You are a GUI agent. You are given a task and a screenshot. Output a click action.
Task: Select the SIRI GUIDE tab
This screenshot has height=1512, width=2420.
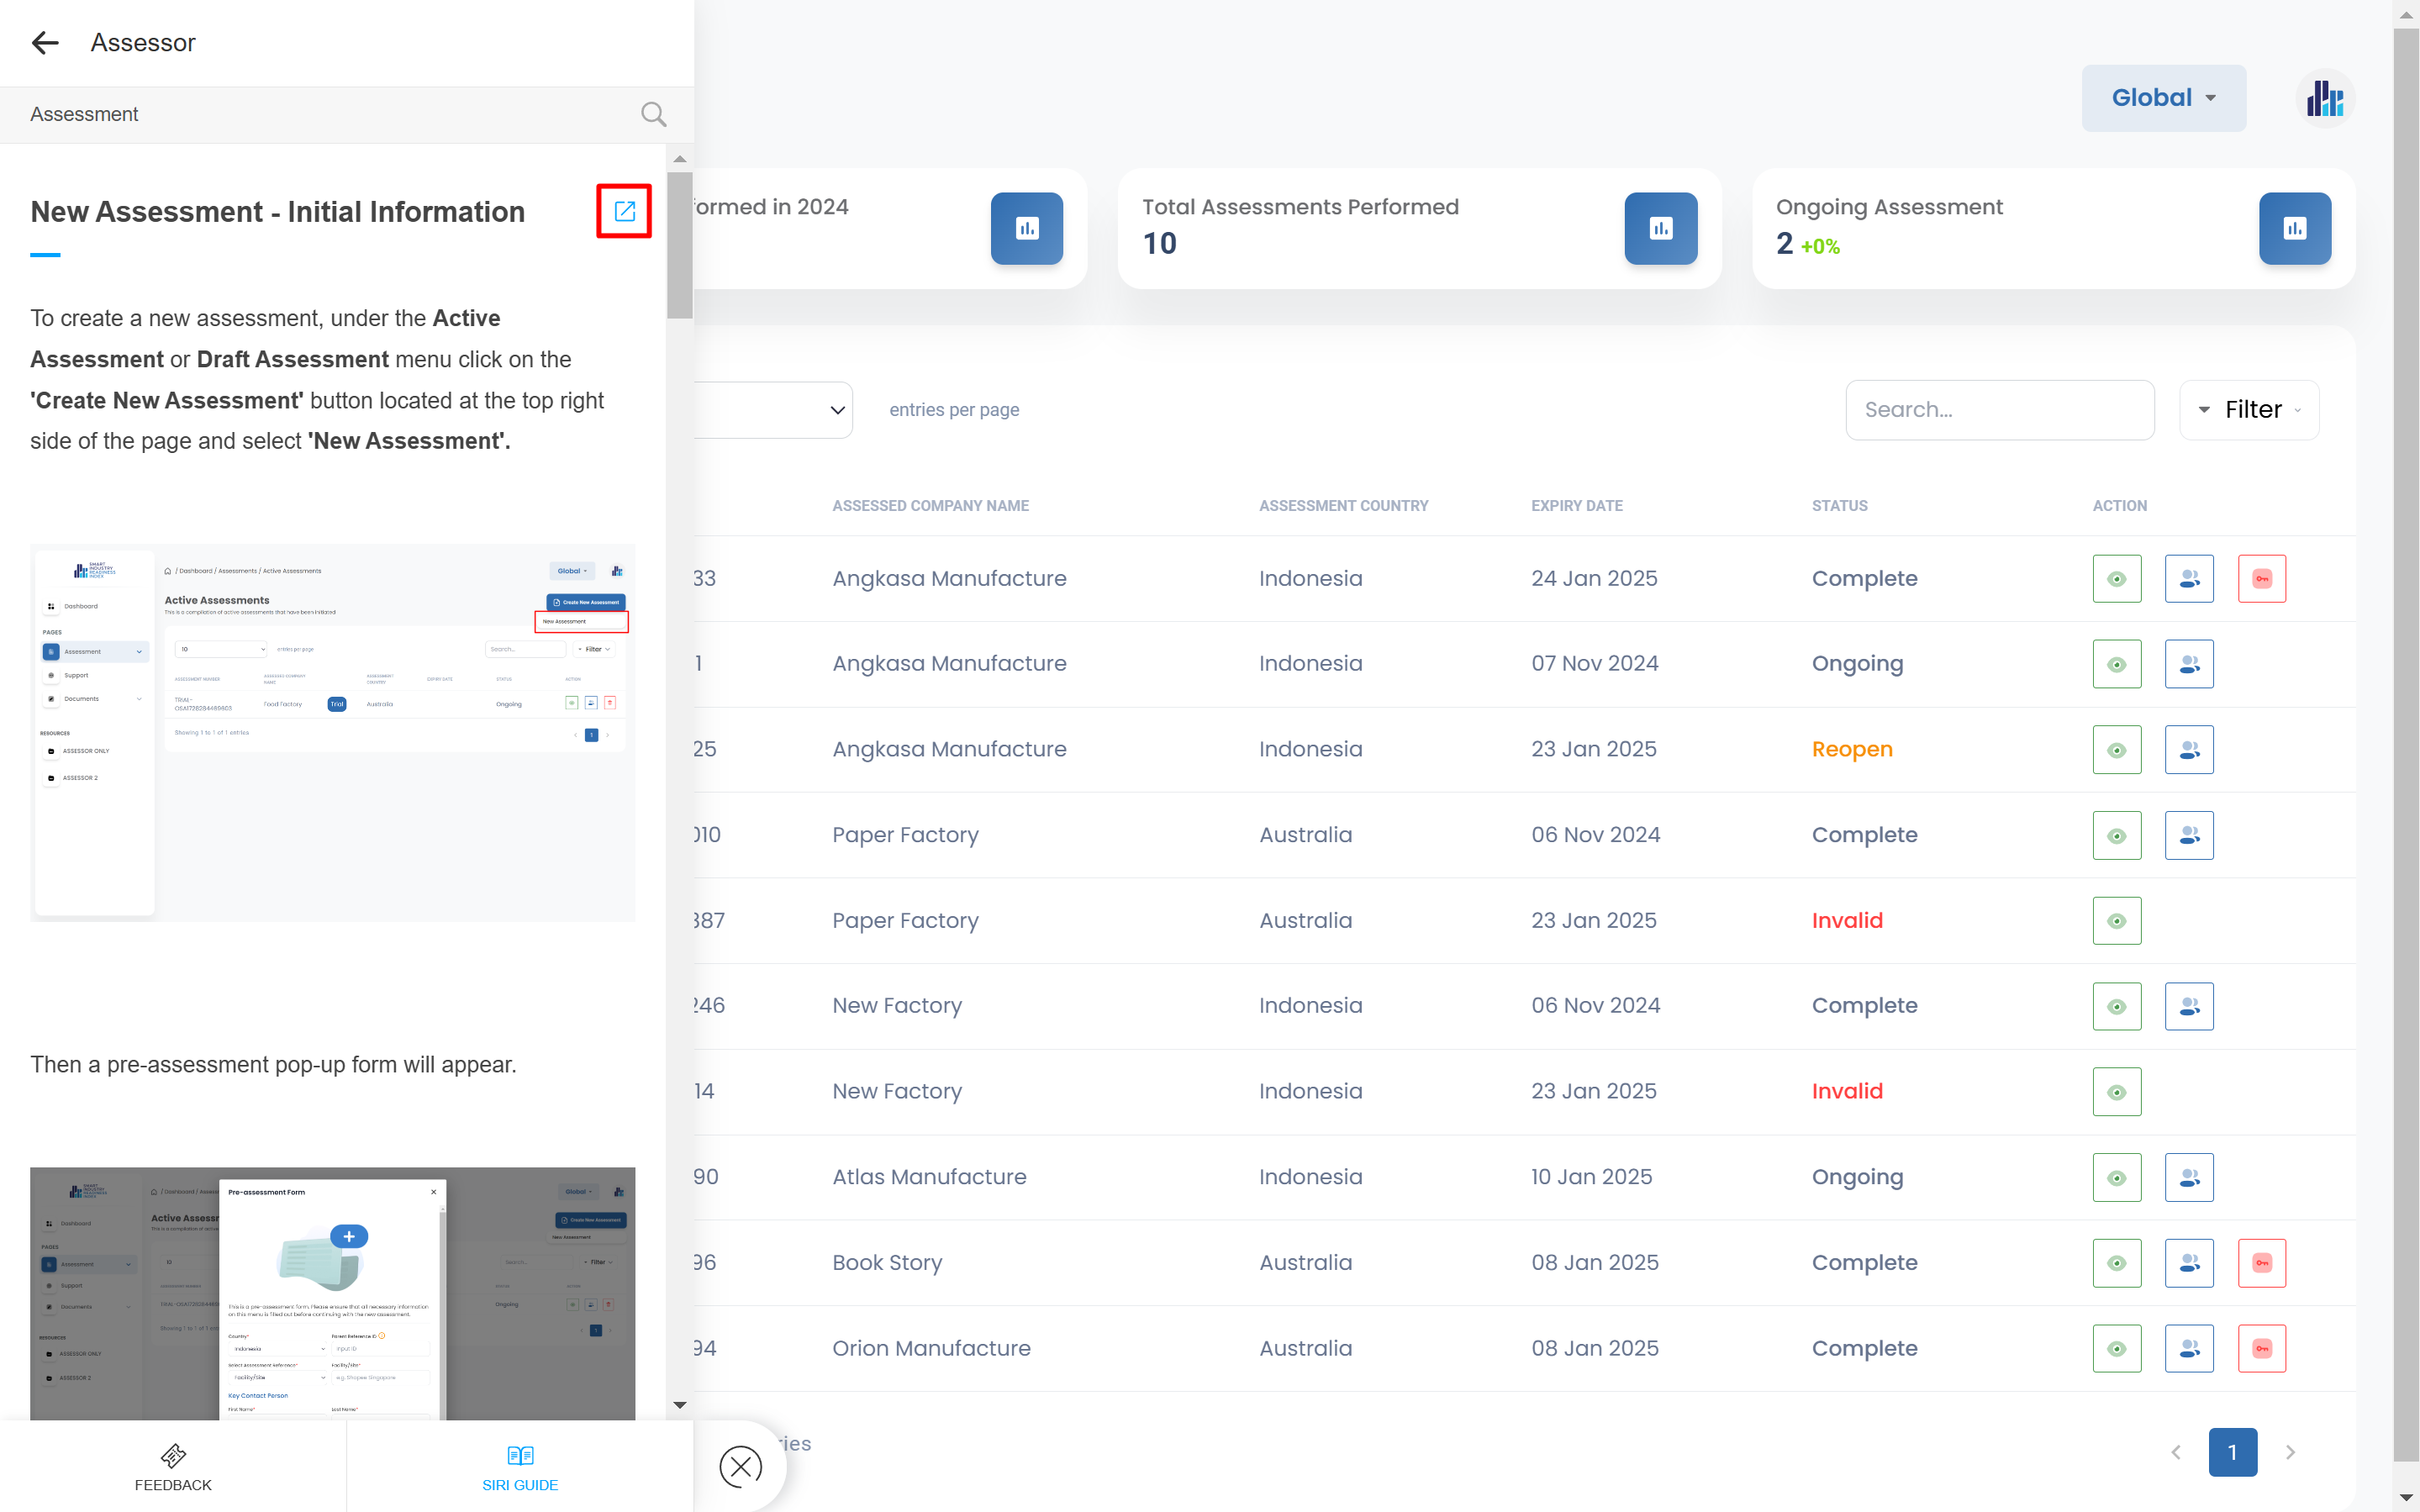[x=520, y=1467]
